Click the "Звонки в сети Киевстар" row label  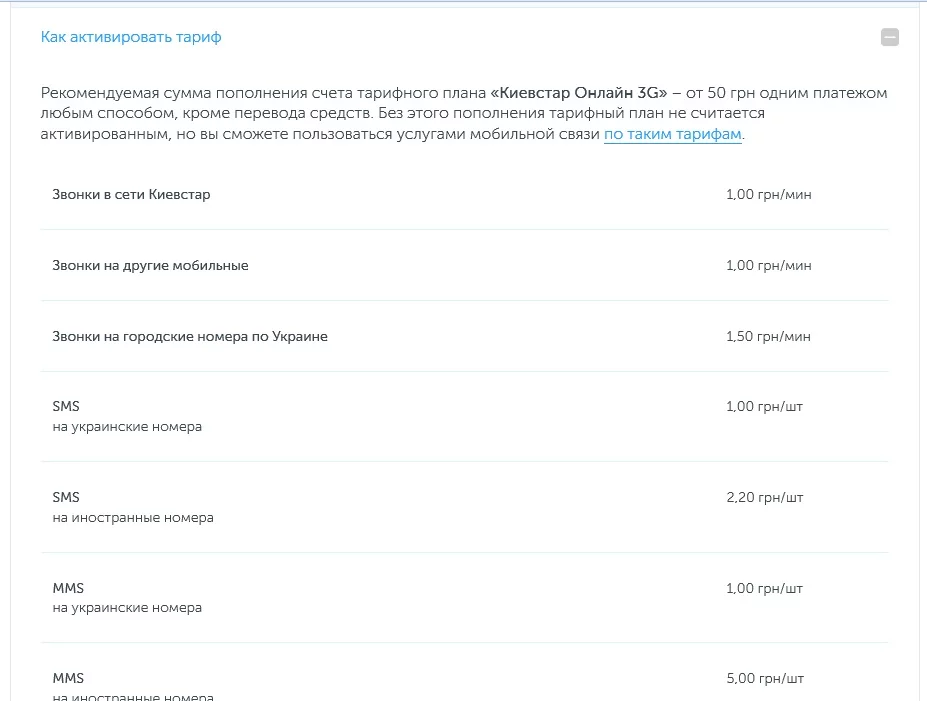coord(131,194)
